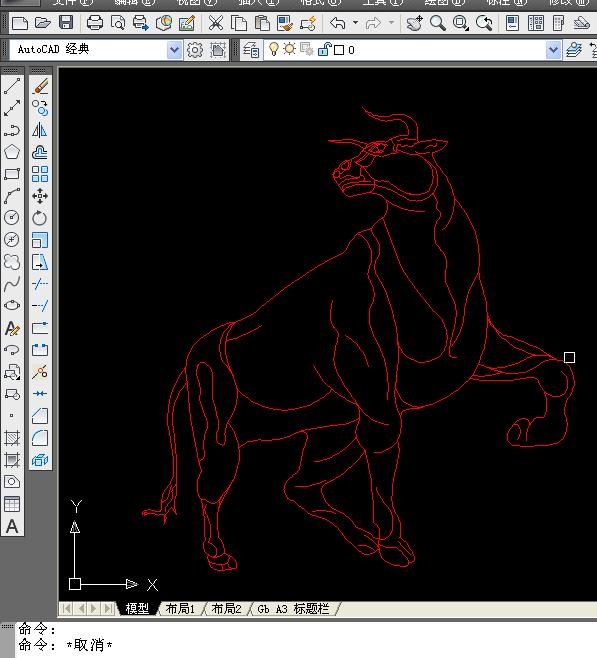The image size is (597, 658).
Task: Click the New drawing icon
Action: (20, 23)
